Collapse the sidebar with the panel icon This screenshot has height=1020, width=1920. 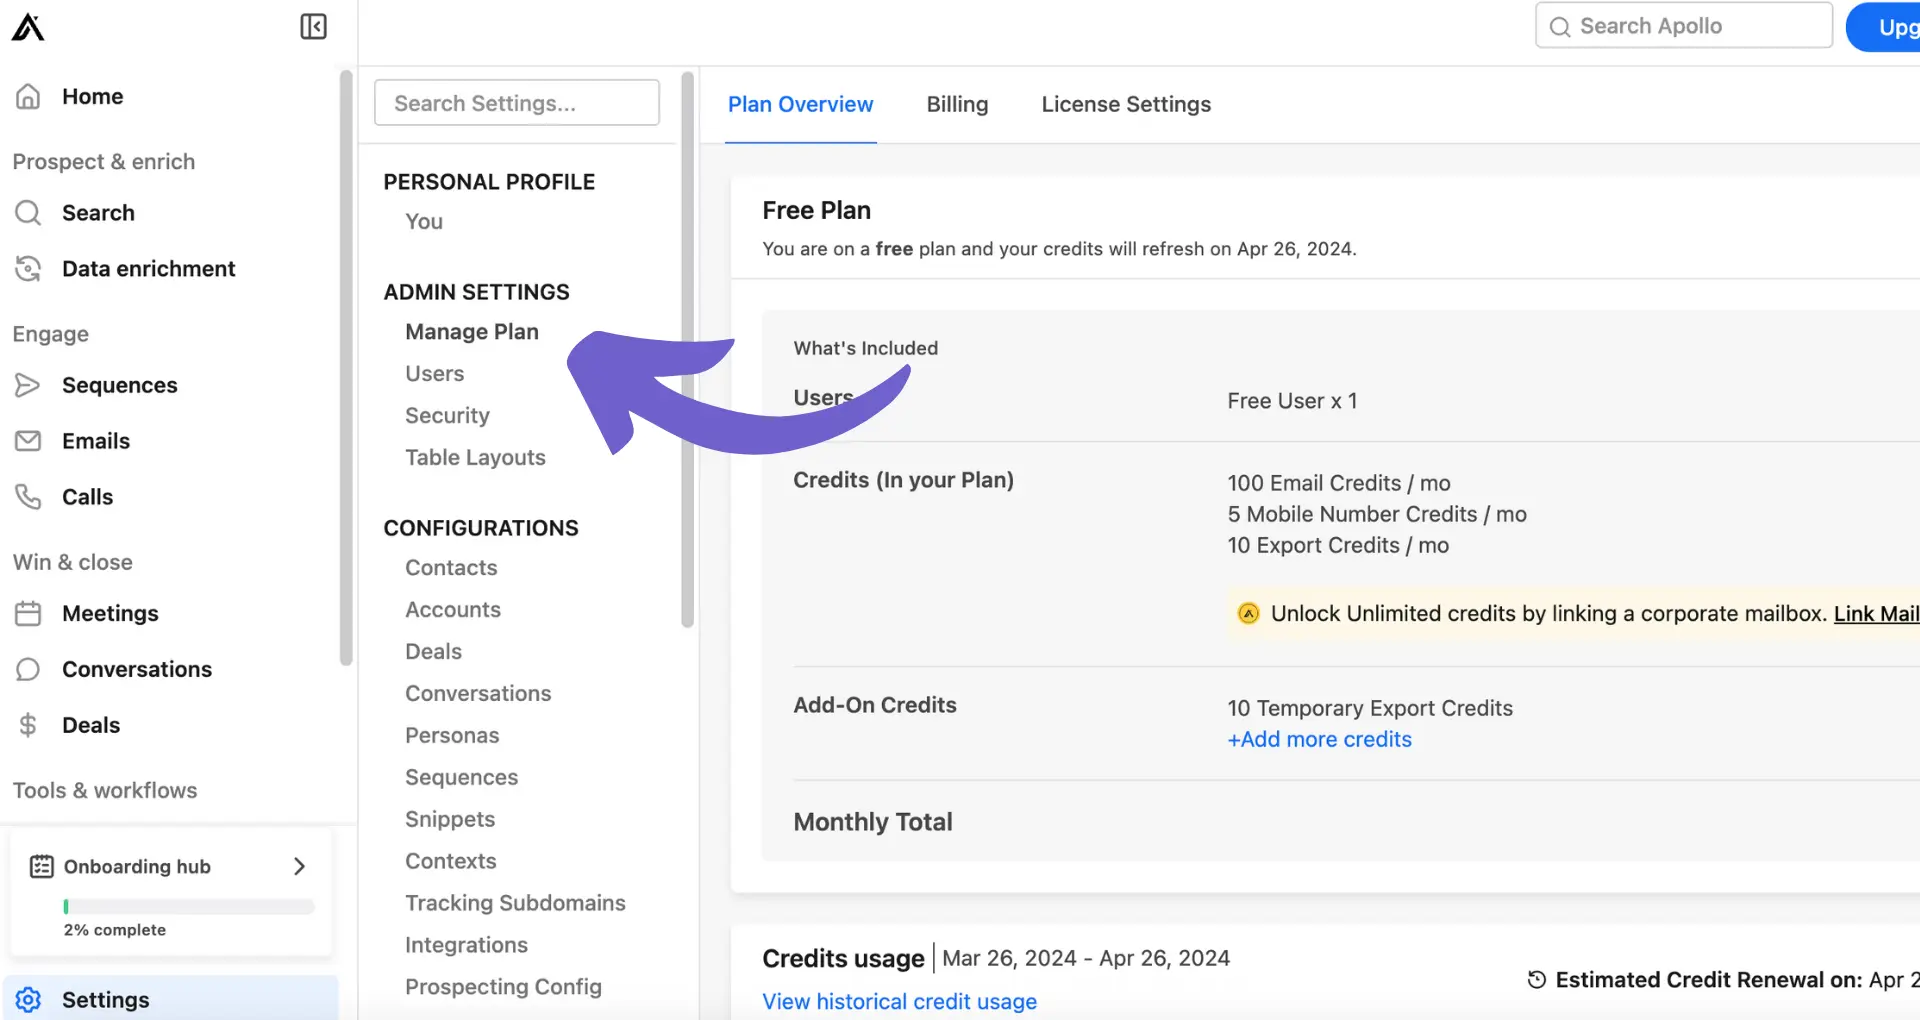[x=313, y=26]
